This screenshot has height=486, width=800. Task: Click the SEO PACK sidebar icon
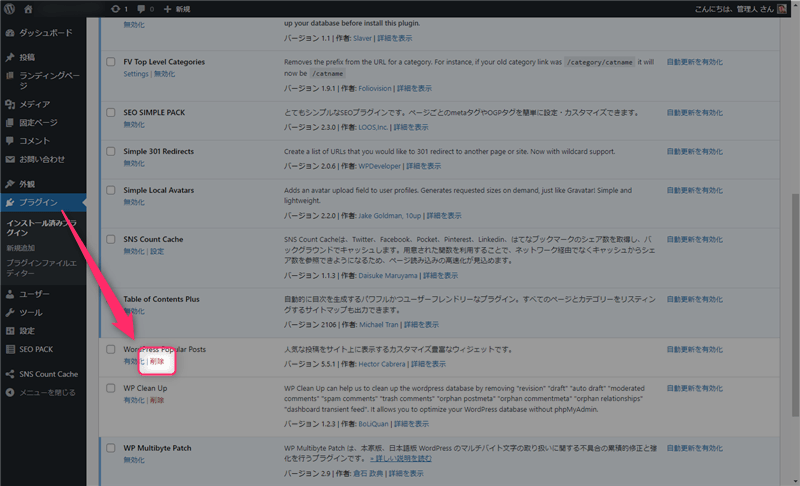(10, 349)
